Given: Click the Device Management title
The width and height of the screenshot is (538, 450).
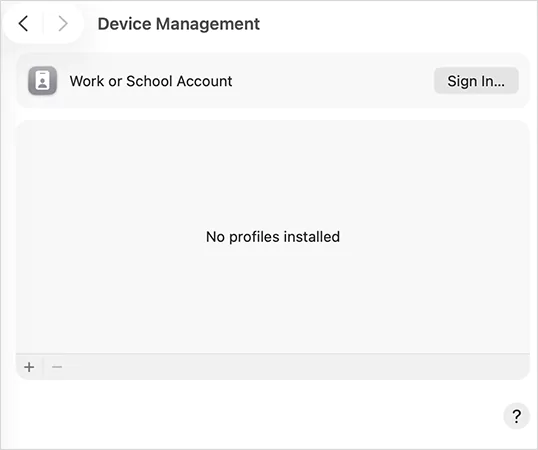Looking at the screenshot, I should click(179, 24).
